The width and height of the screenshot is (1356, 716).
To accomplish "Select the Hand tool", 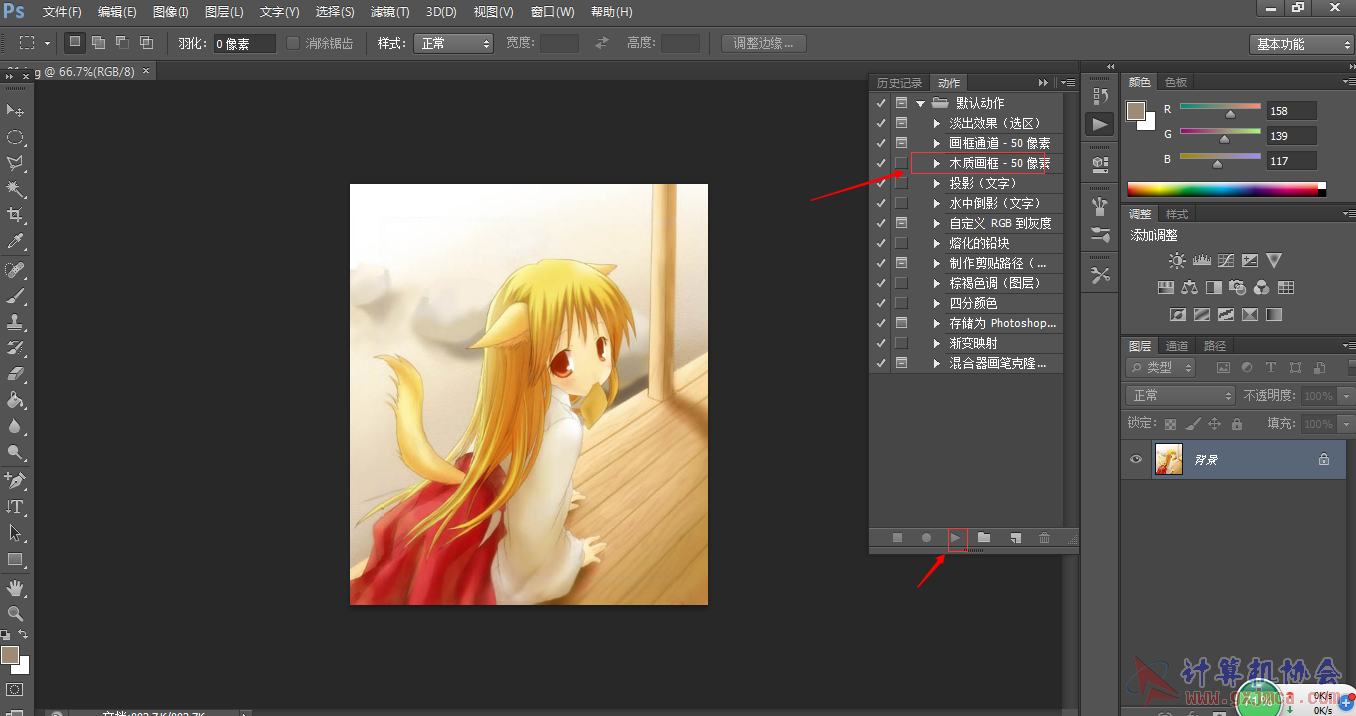I will tap(15, 588).
